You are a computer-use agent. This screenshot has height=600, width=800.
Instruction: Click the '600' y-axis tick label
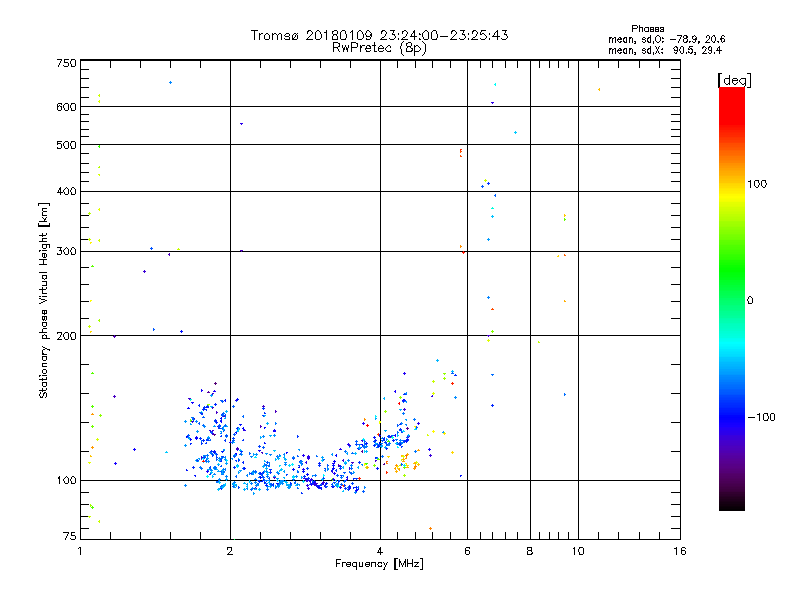click(67, 107)
